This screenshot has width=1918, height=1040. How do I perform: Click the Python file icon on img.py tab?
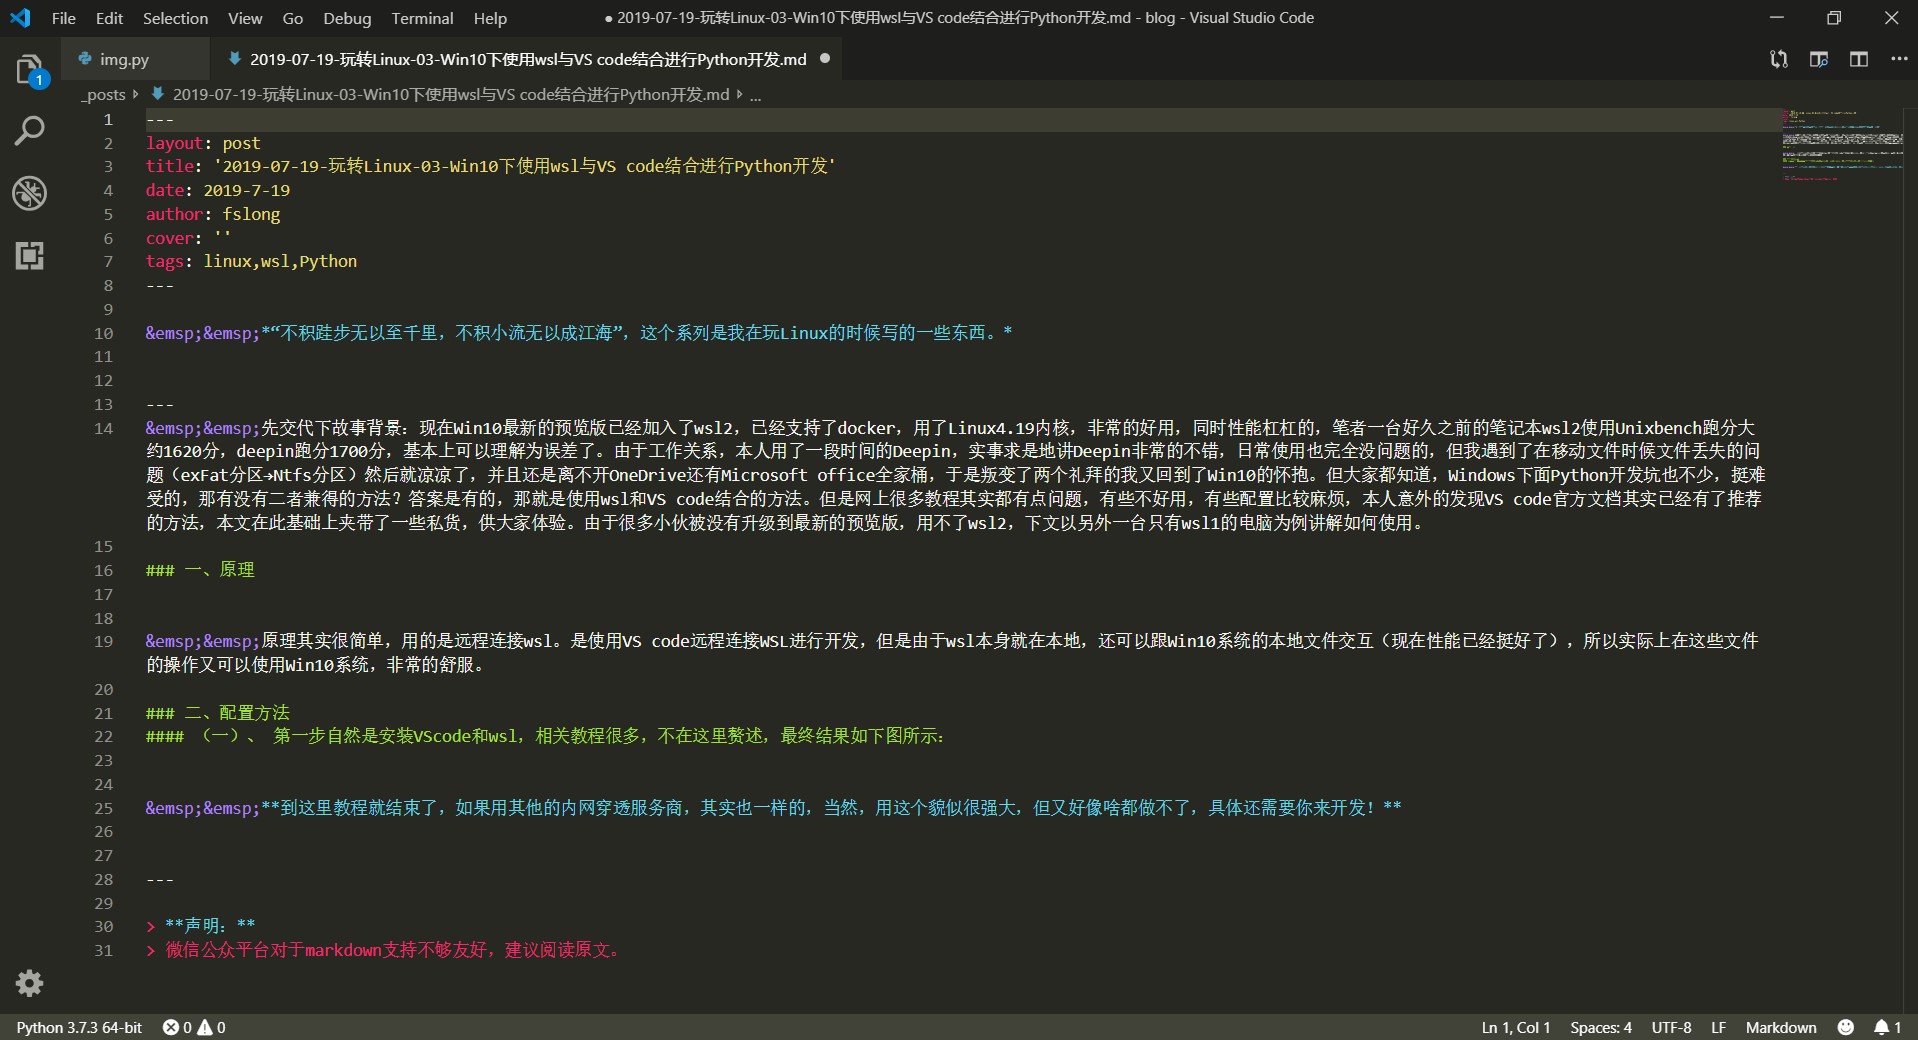click(x=85, y=59)
